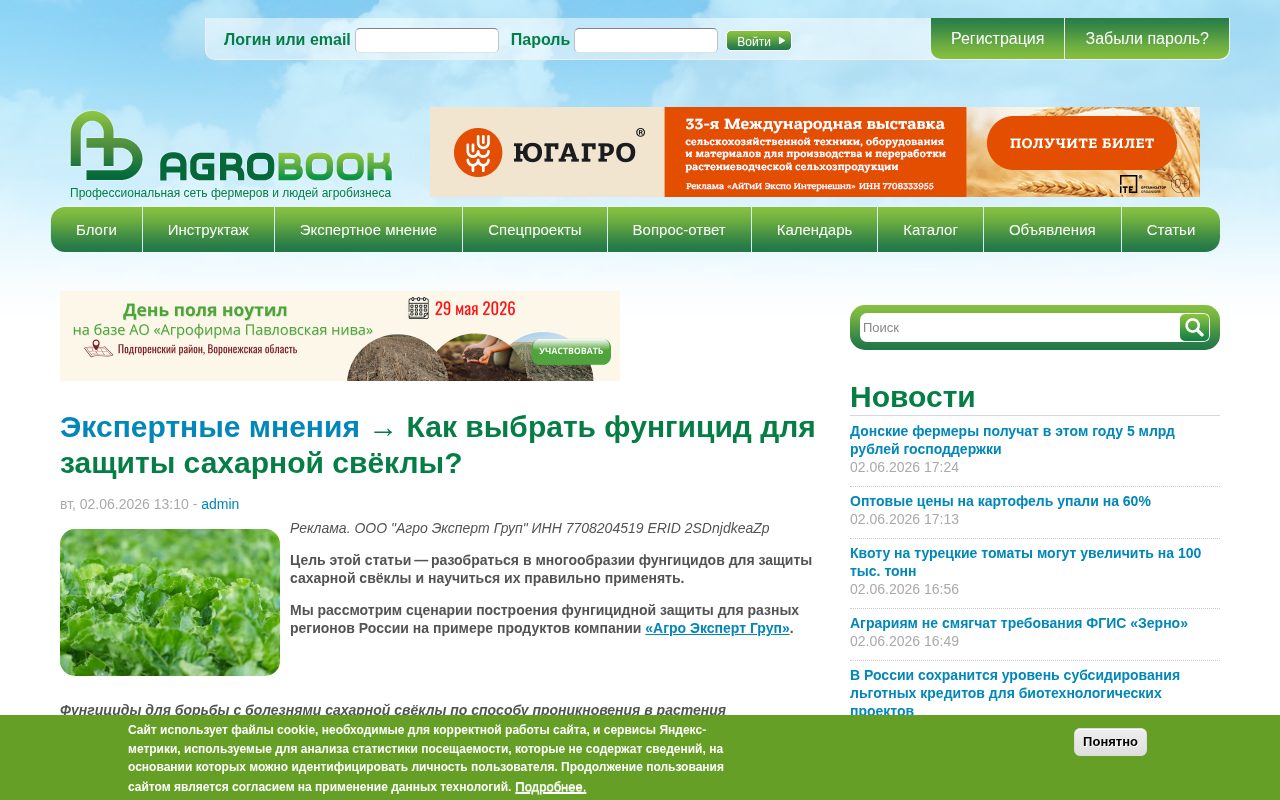Screen dimensions: 1280x800
Task: Open news about требования ФГИС «Зерно»
Action: point(1019,623)
